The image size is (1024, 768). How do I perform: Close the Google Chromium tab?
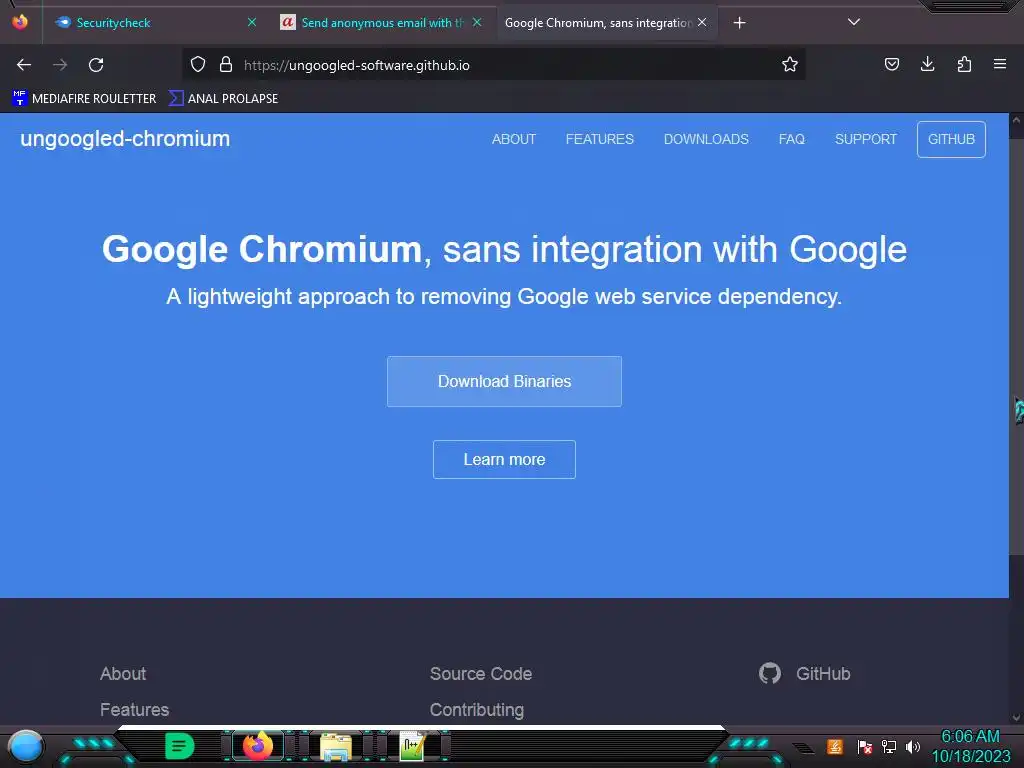click(x=702, y=22)
